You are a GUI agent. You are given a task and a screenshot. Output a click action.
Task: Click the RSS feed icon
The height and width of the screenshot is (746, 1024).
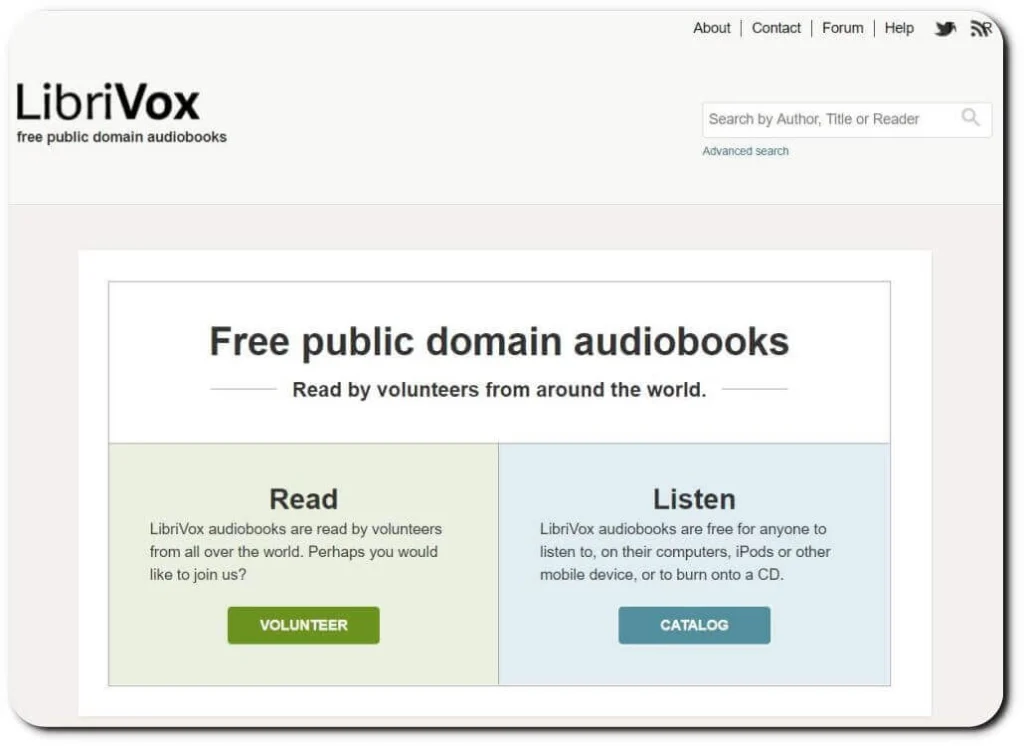[x=981, y=28]
